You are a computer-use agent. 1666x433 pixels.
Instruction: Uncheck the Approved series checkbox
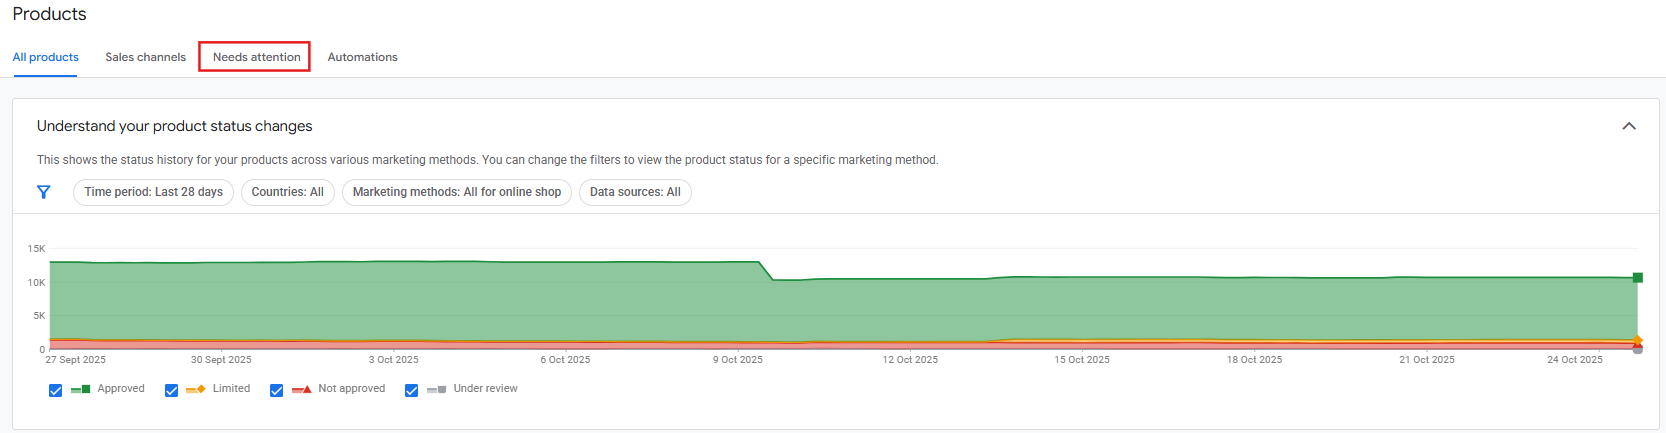point(56,390)
